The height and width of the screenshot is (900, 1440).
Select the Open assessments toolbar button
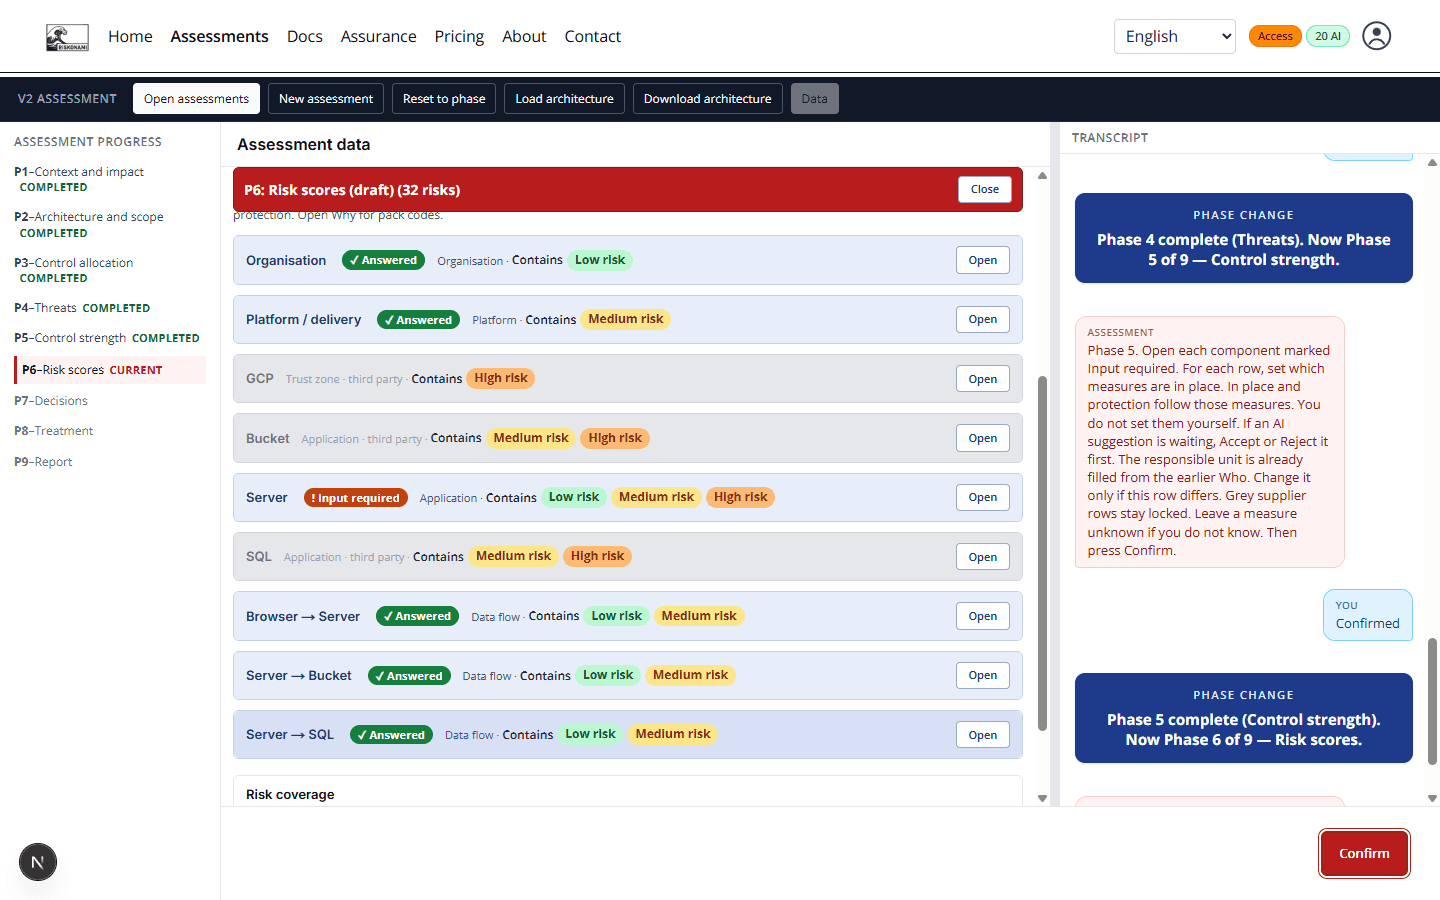(x=196, y=99)
